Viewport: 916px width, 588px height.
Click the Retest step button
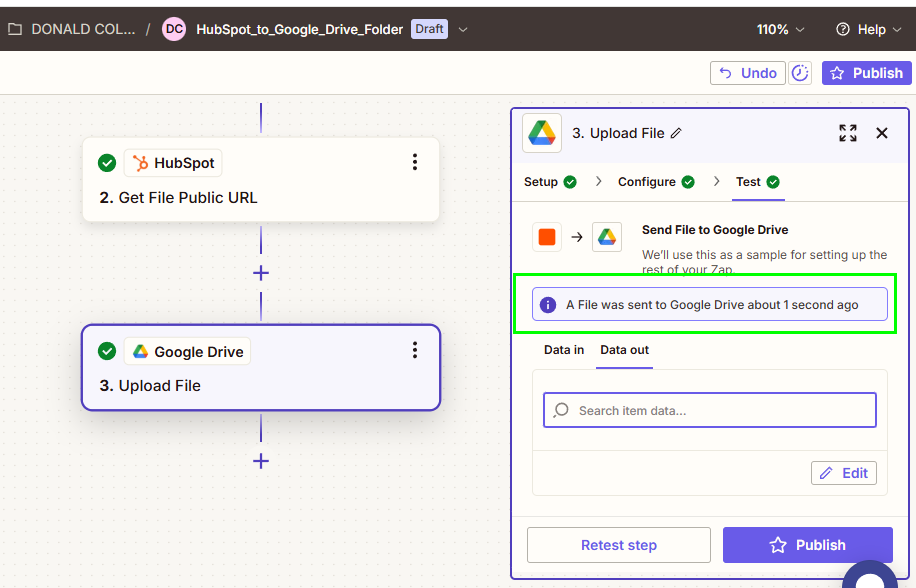[619, 545]
